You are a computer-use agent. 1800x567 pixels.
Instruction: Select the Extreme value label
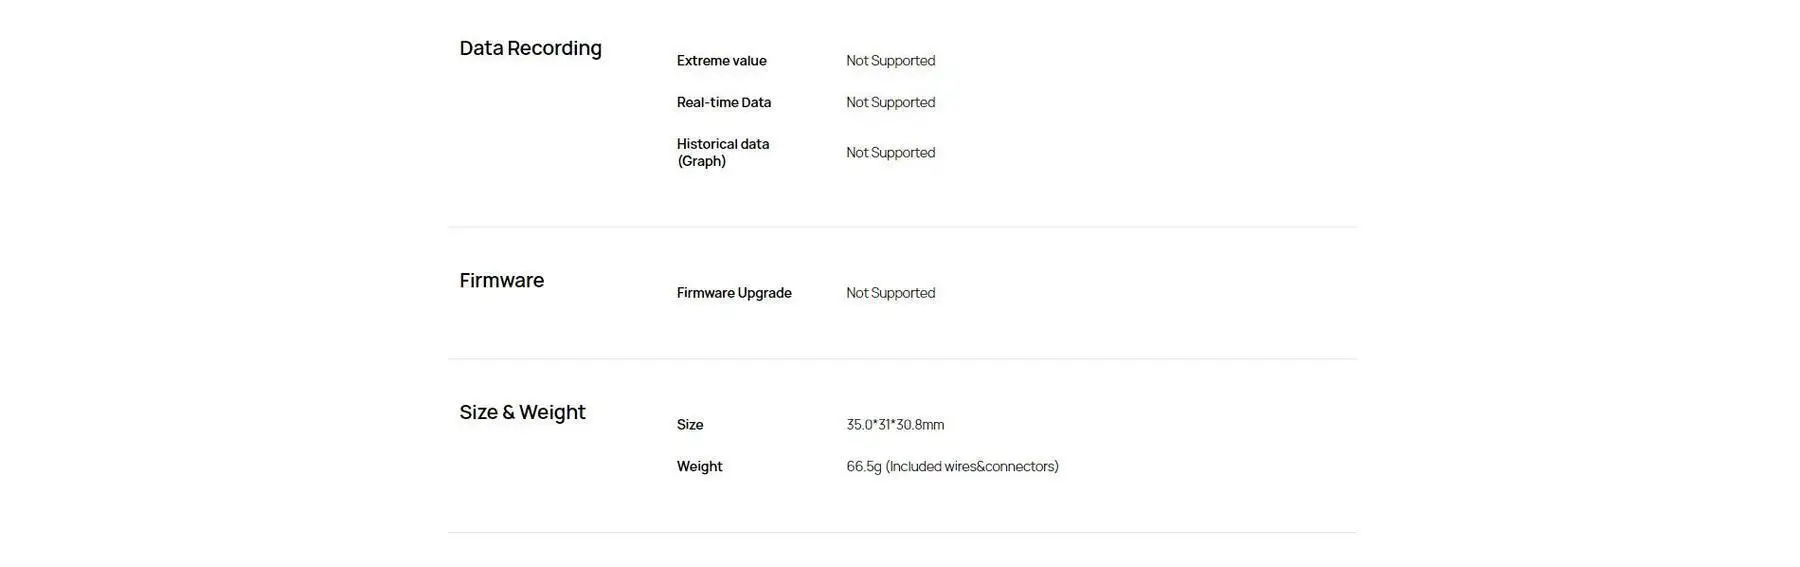click(x=721, y=61)
